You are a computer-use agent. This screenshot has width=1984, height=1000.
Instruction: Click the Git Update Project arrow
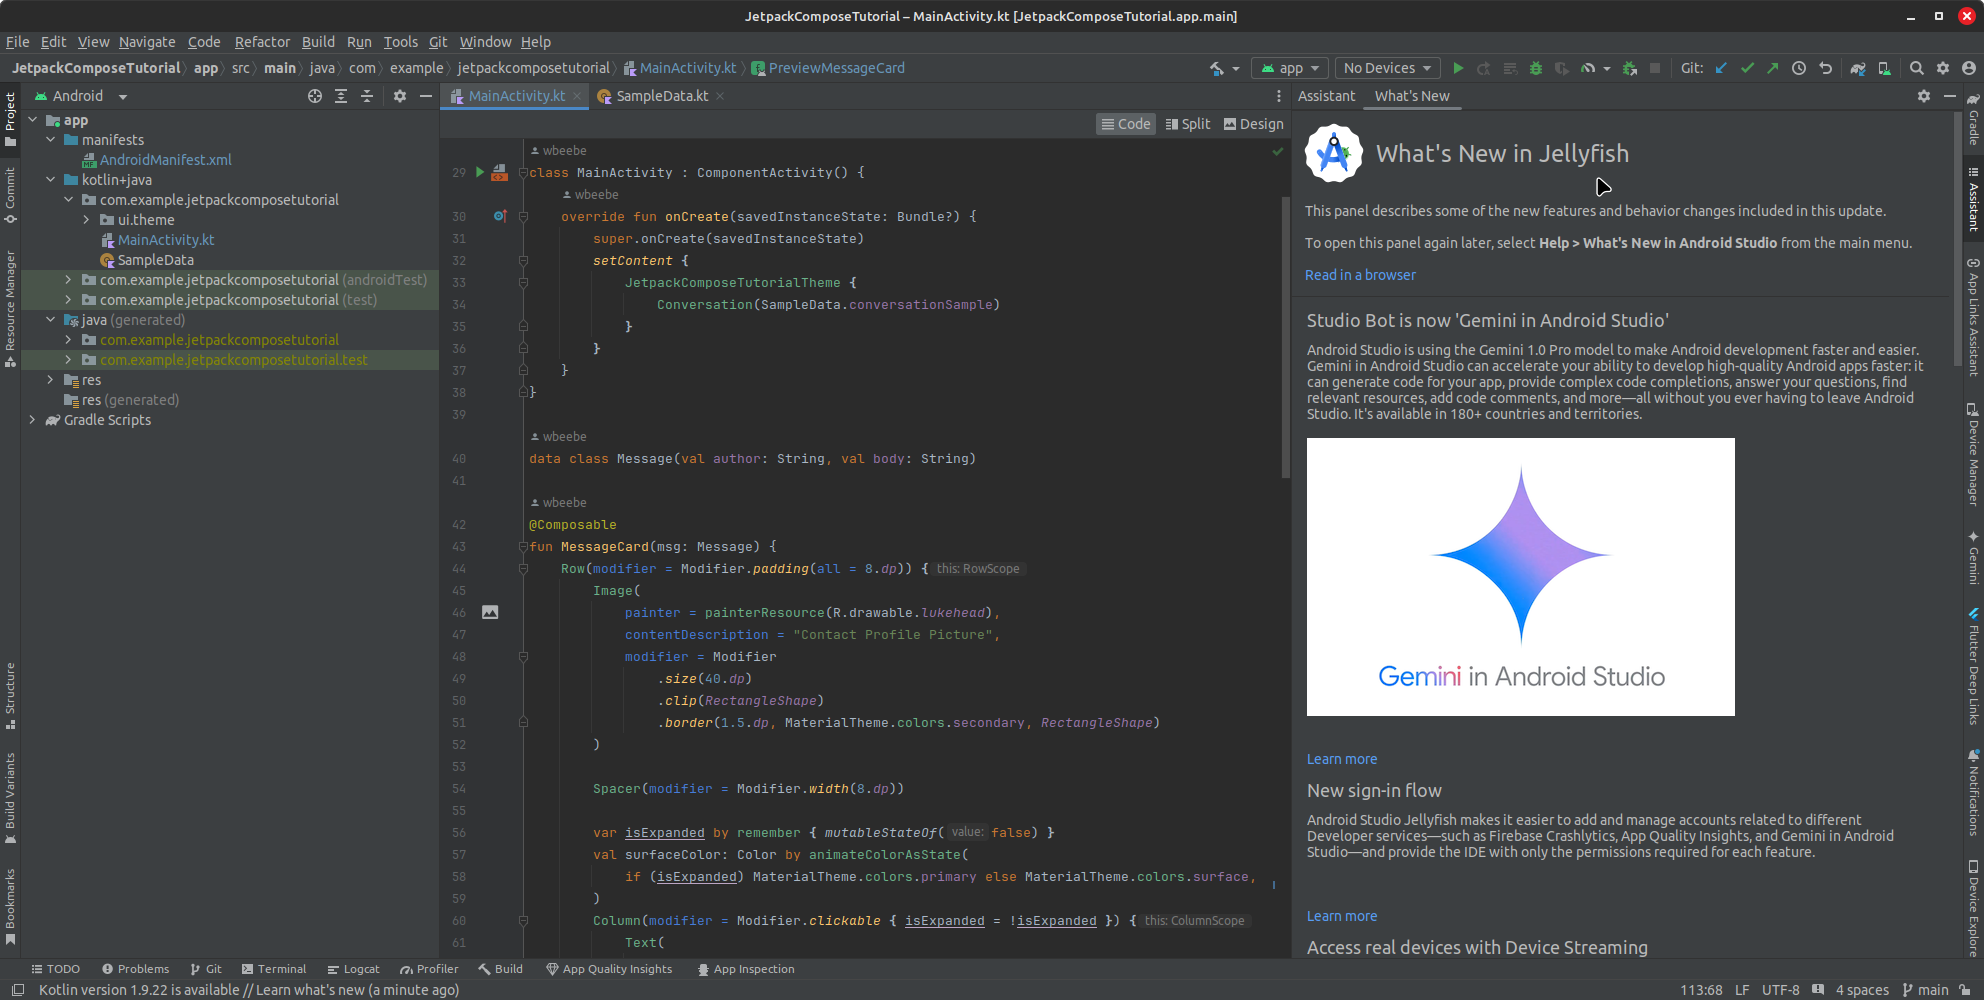tap(1721, 68)
